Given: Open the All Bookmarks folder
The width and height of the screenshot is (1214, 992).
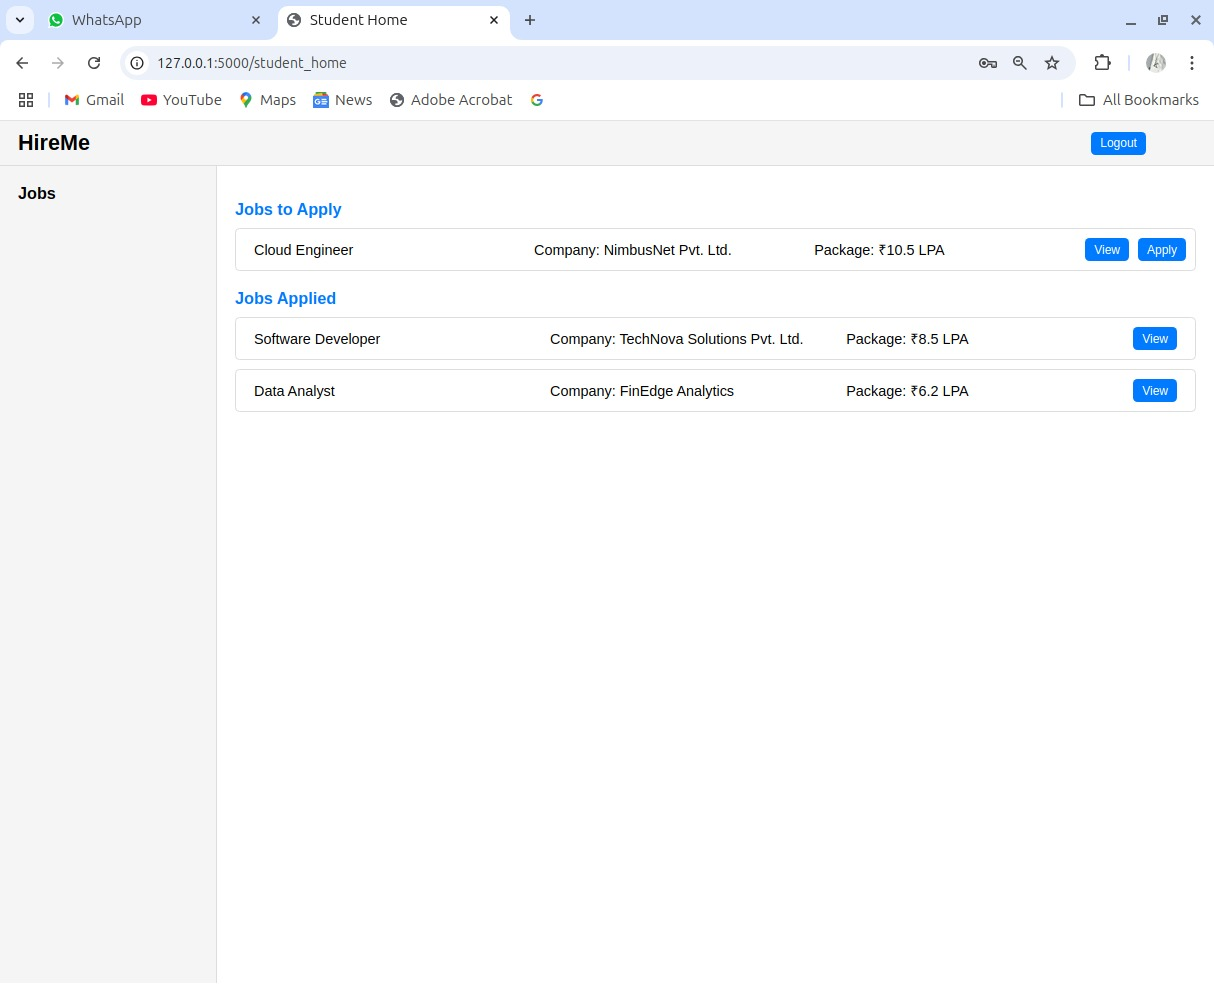Looking at the screenshot, I should click(x=1139, y=100).
